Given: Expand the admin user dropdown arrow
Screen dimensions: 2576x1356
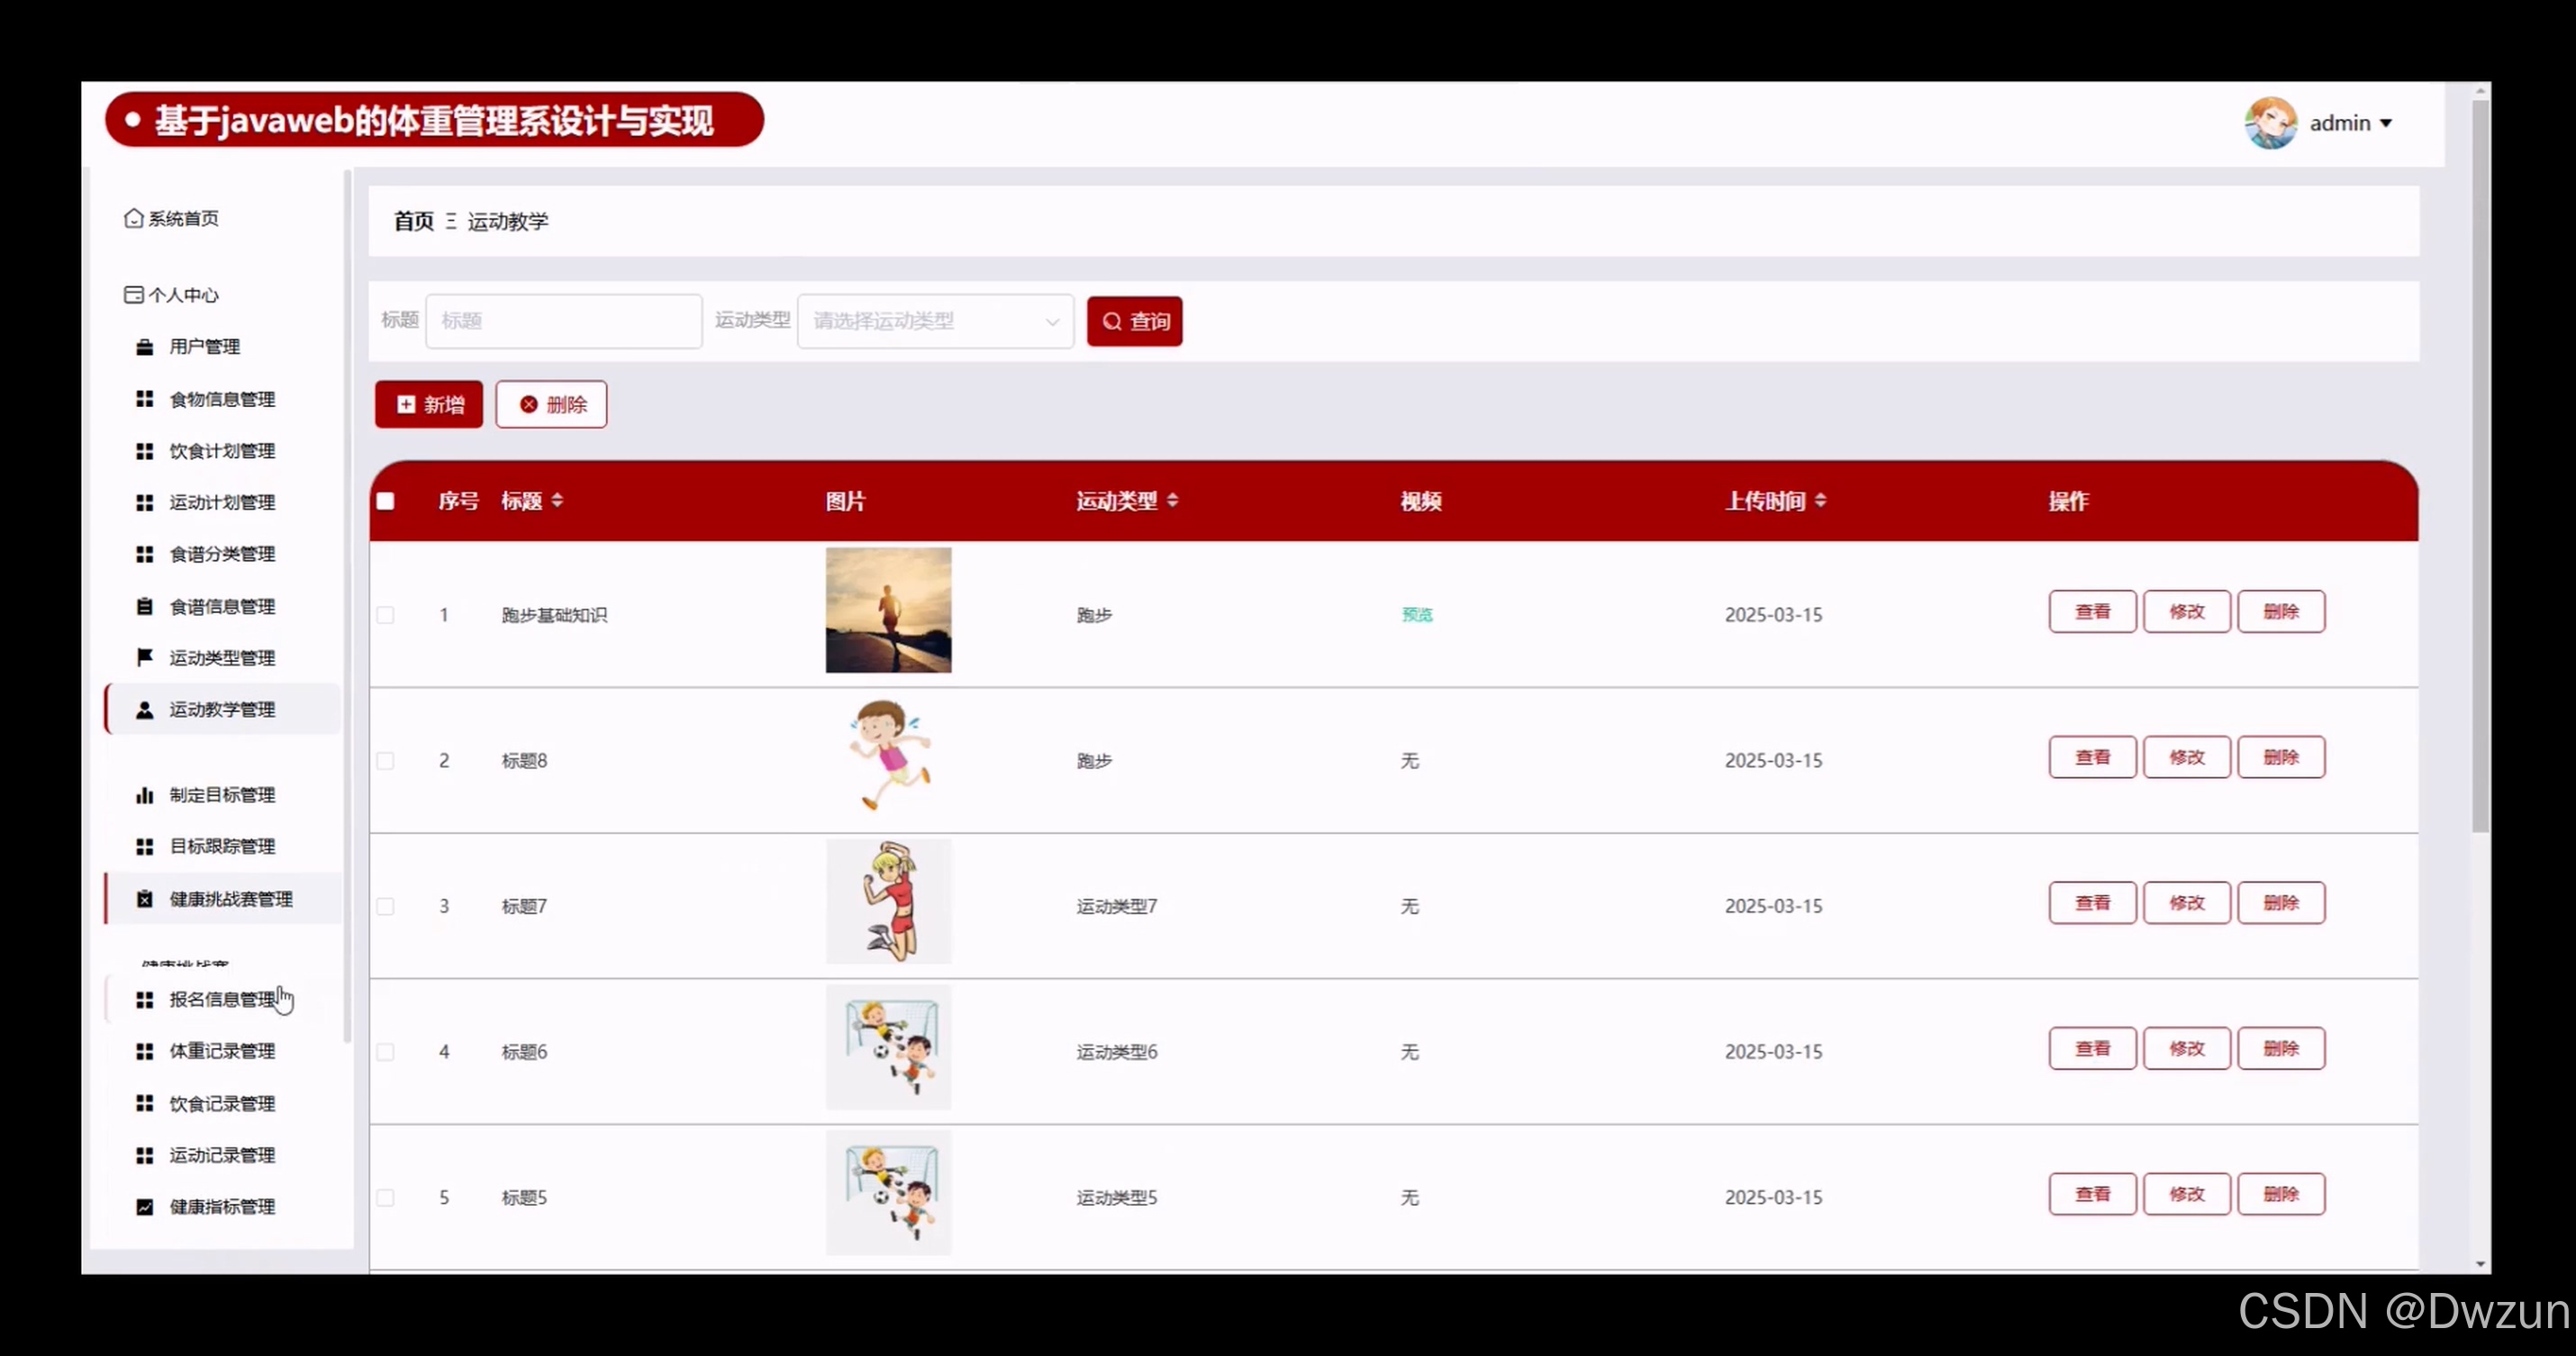Looking at the screenshot, I should [2386, 123].
